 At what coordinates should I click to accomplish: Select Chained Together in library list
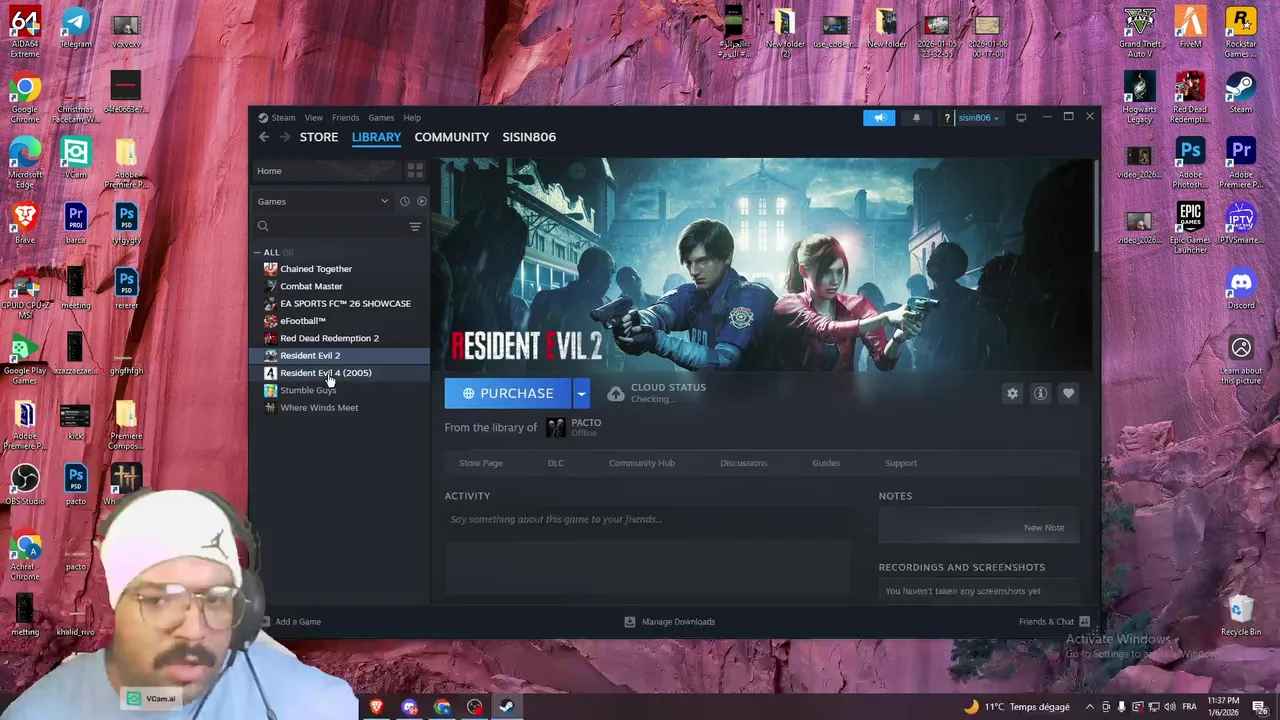coord(340,269)
